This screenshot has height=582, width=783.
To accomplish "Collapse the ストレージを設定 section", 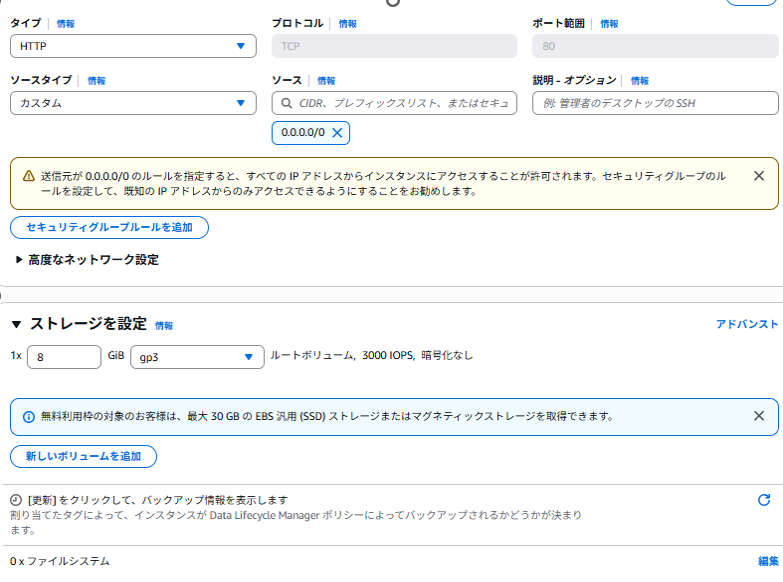I will 16,324.
